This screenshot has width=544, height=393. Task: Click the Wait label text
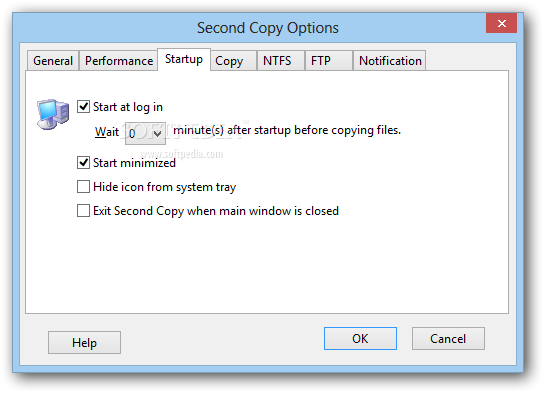107,132
